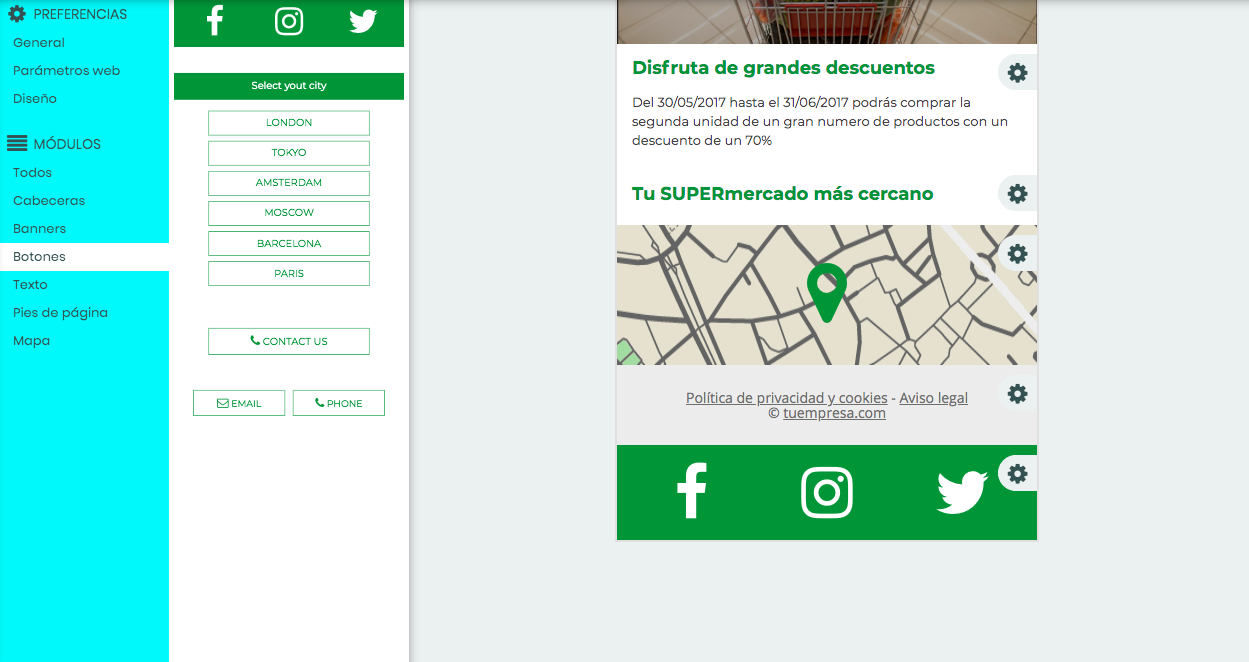Screen dimensions: 1249x662
Task: Click the Facebook icon in the module panel
Action: pos(214,20)
